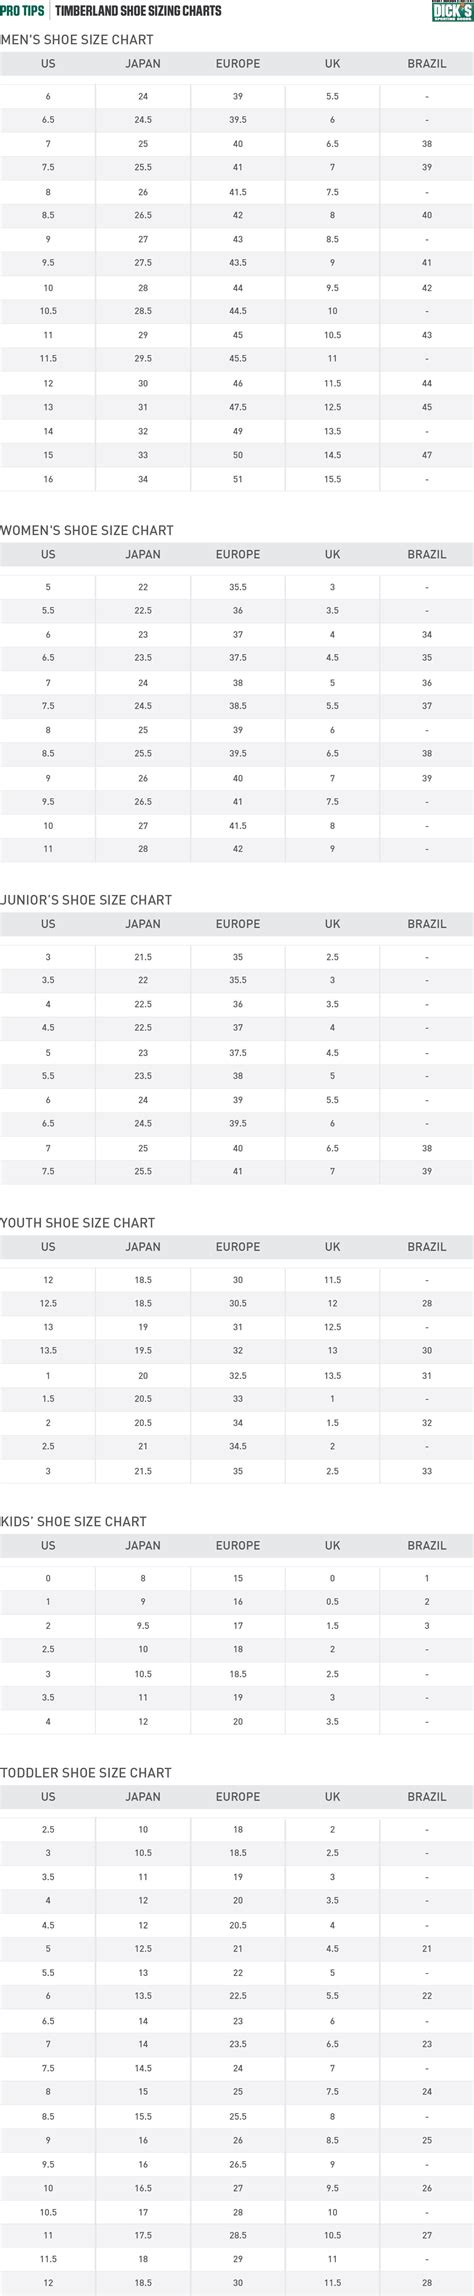The height and width of the screenshot is (2296, 474).
Task: Select the US column header in Toddler chart
Action: (x=48, y=1797)
